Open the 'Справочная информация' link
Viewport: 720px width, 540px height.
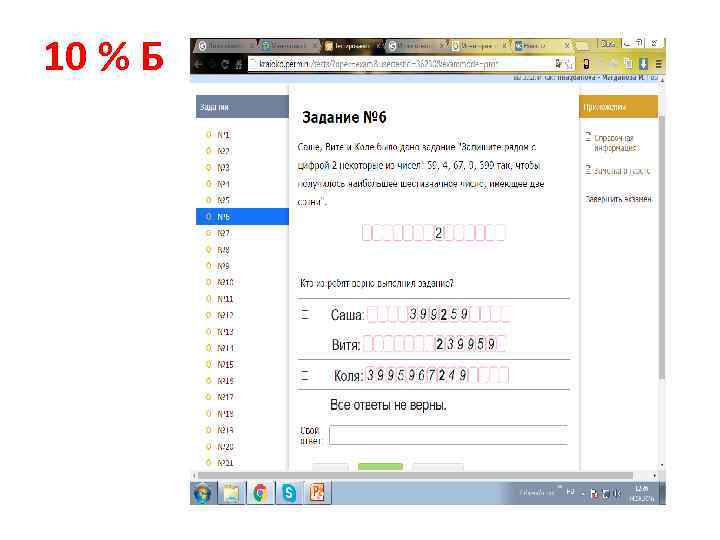[615, 143]
